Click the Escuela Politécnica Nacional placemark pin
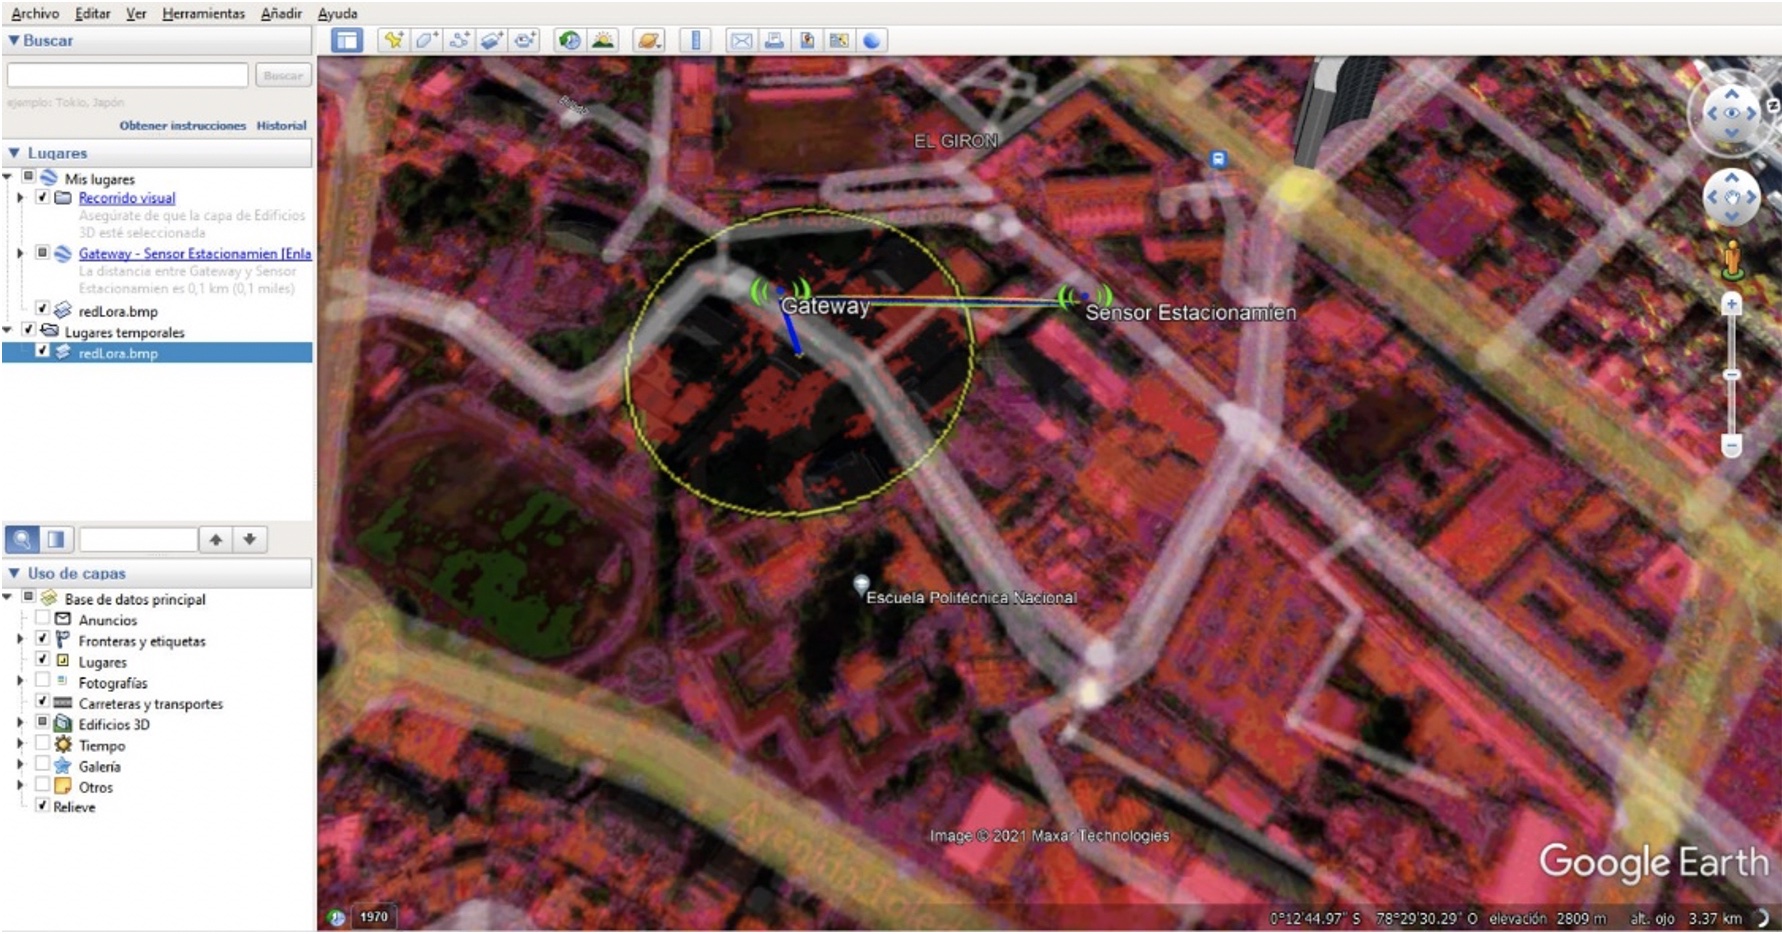The image size is (1782, 934). [x=861, y=583]
